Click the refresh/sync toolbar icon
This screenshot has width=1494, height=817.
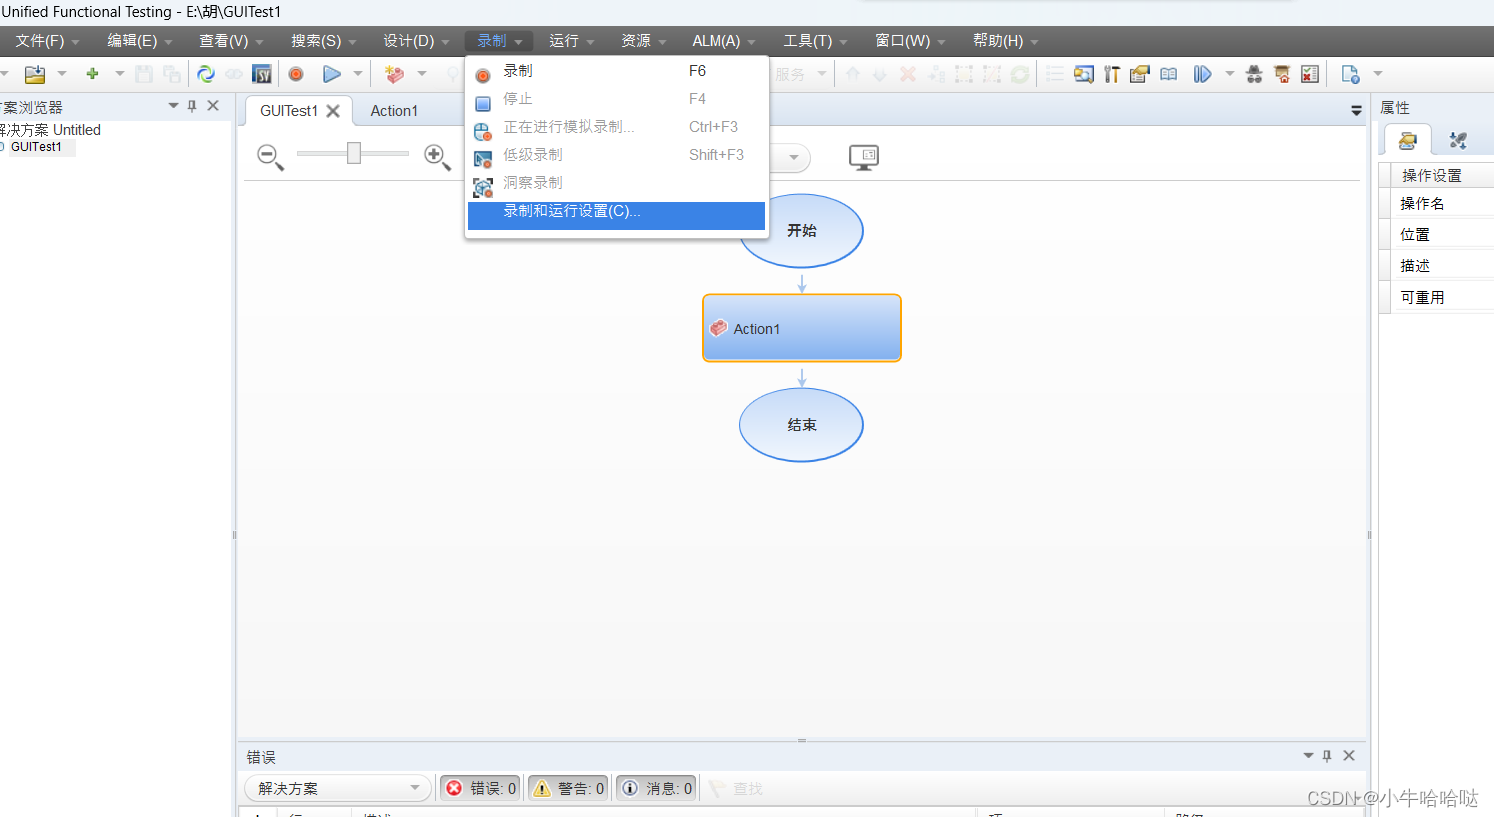pyautogui.click(x=207, y=73)
